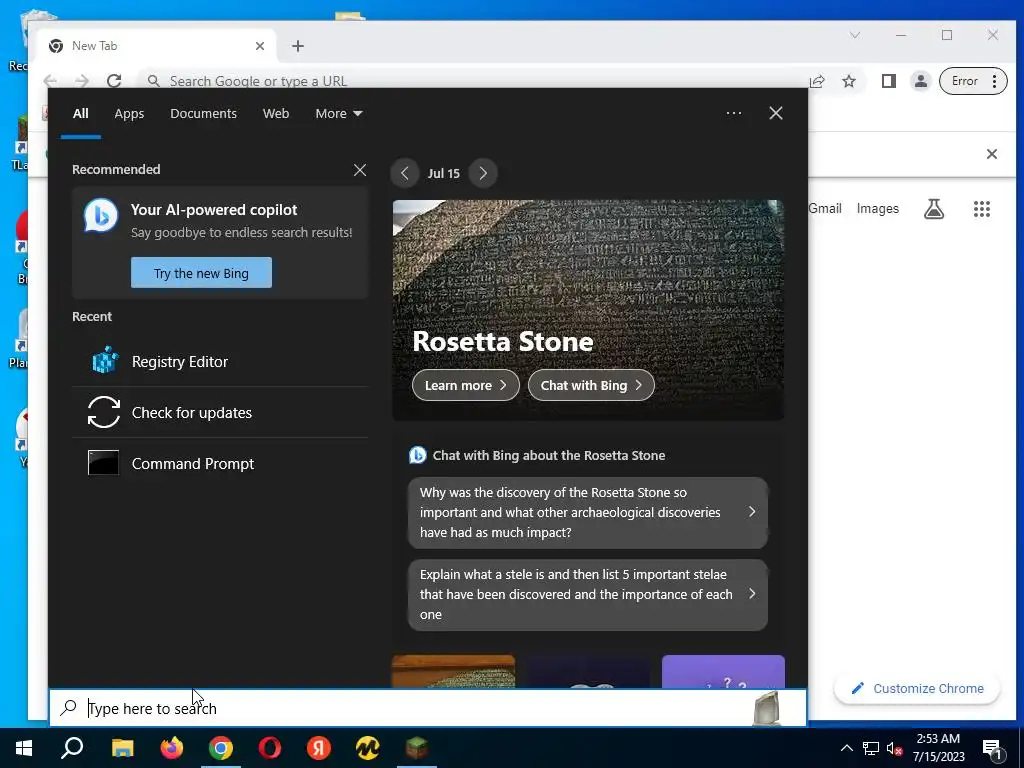The width and height of the screenshot is (1024, 768).
Task: Open network status tray icon
Action: click(871, 748)
